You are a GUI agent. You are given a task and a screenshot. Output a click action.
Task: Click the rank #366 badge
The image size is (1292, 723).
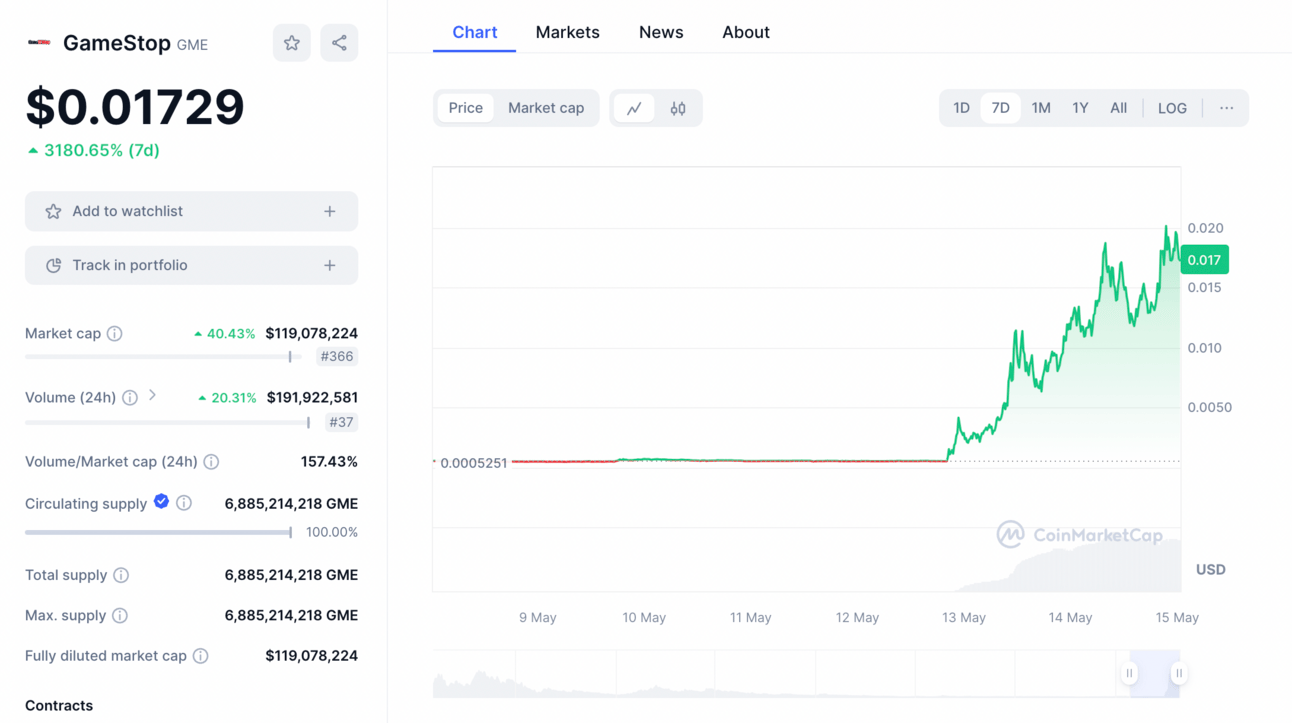pos(337,356)
